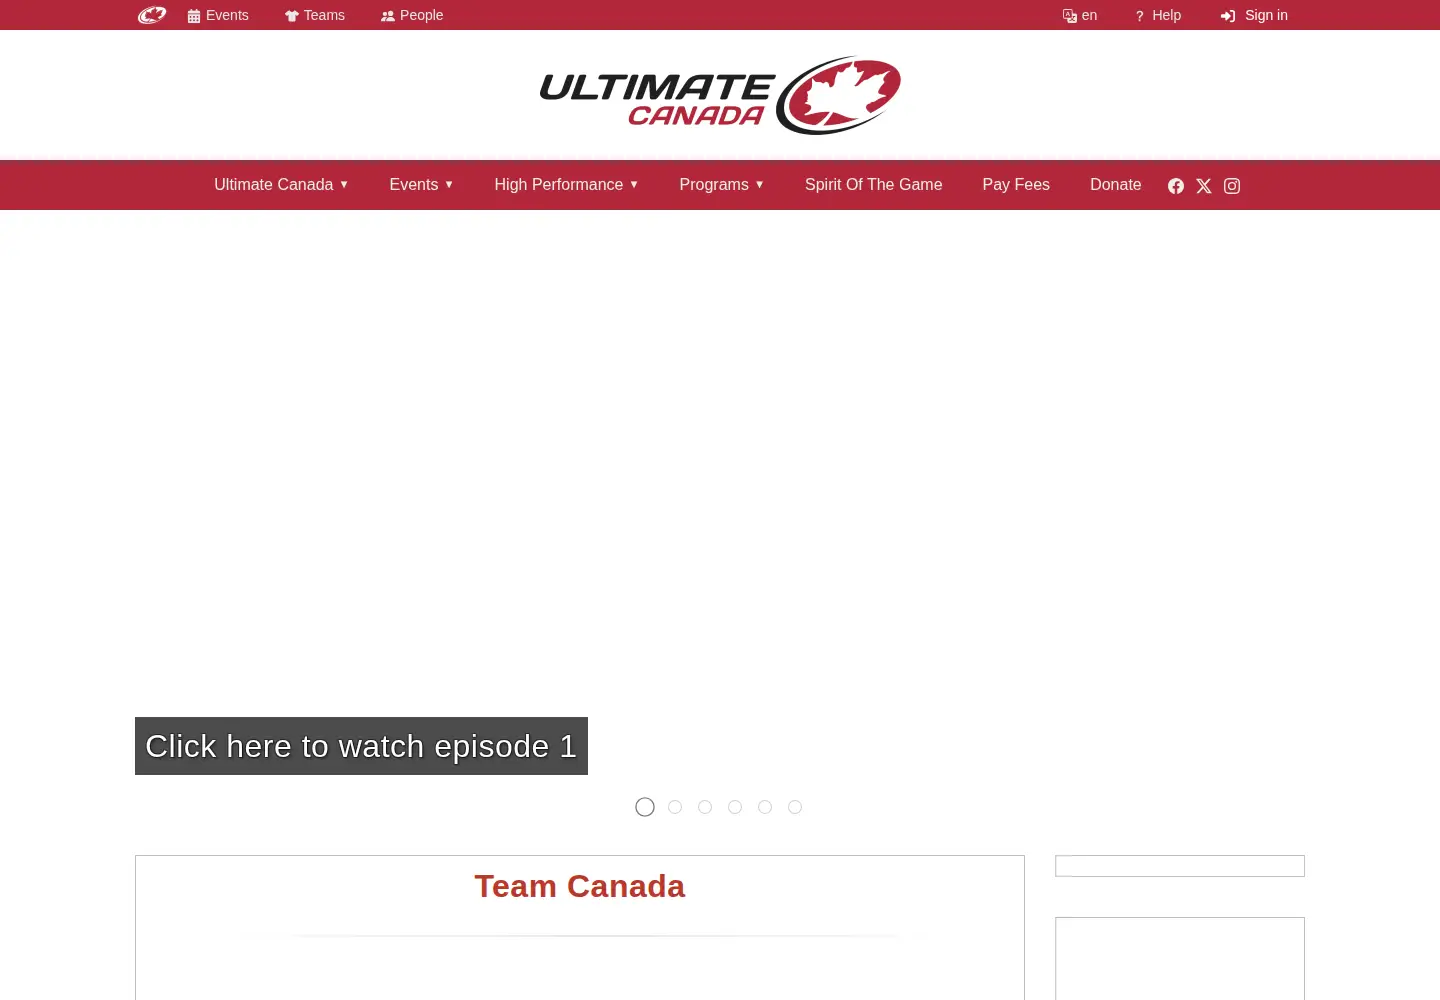Click the large Ultimate Canada logo
The image size is (1440, 1000).
(x=720, y=95)
